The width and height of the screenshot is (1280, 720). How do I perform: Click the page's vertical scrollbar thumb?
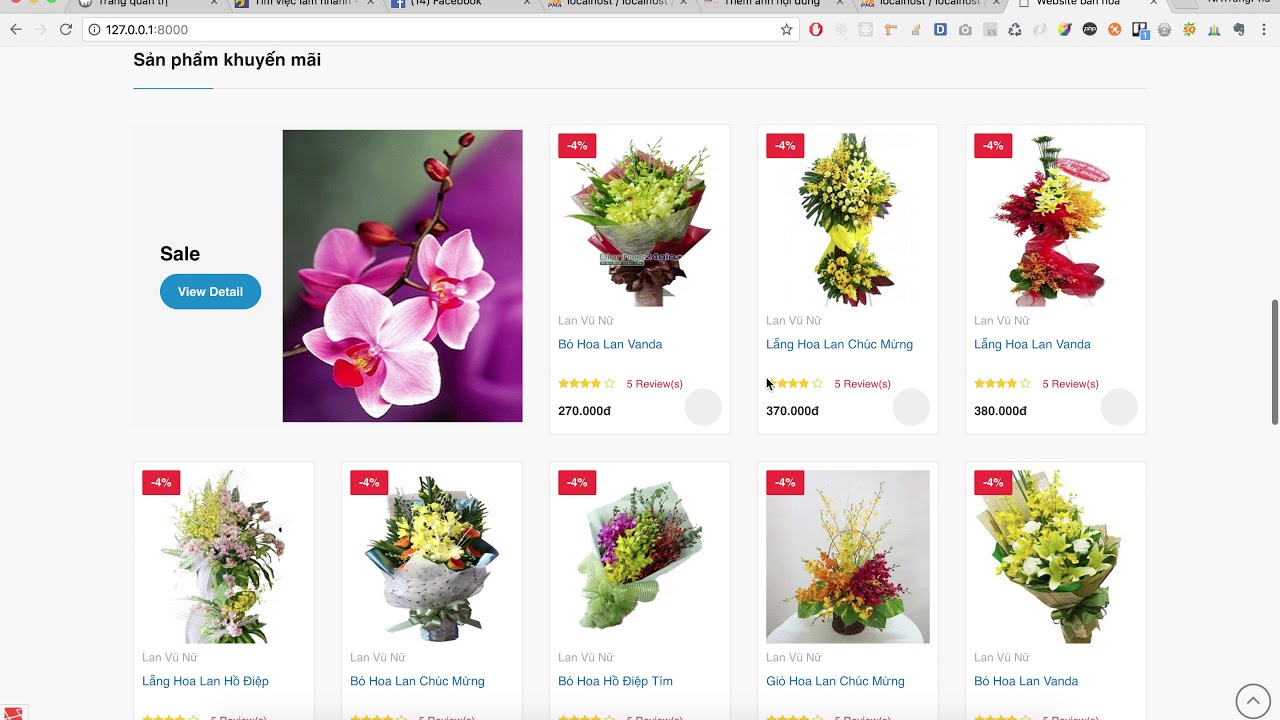point(1274,362)
